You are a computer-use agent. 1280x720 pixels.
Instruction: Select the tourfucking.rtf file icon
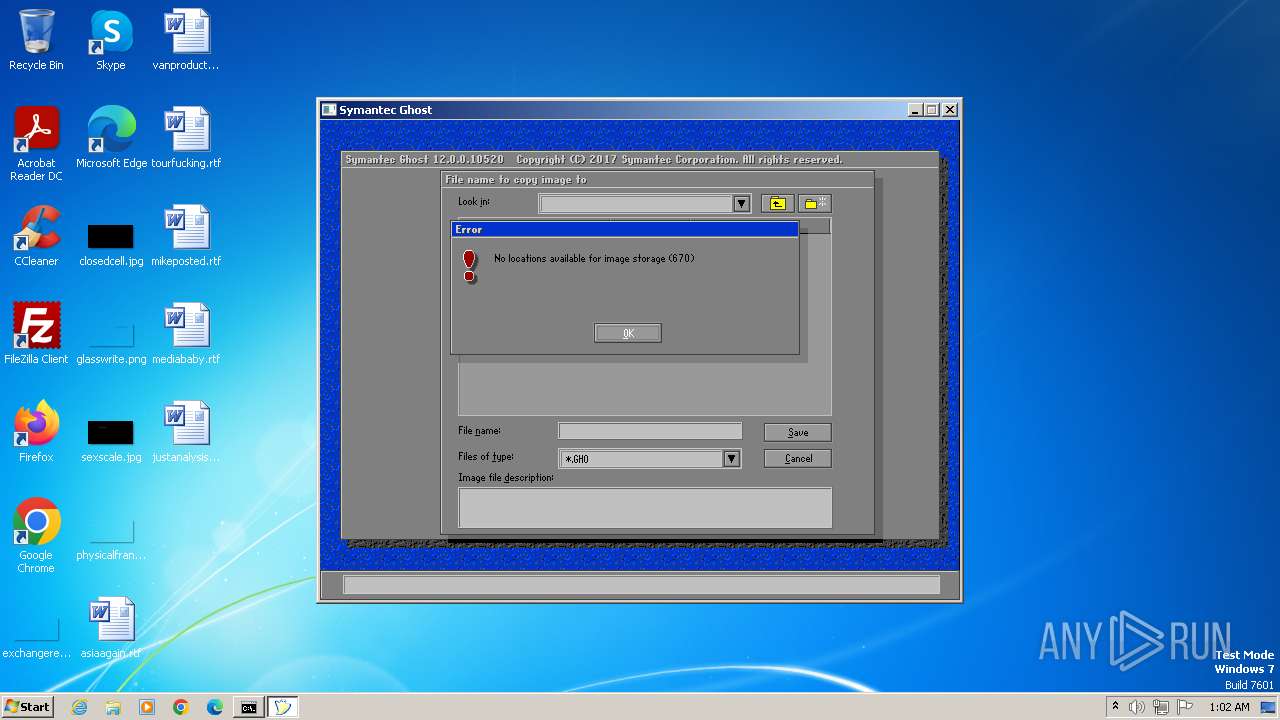pyautogui.click(x=186, y=138)
